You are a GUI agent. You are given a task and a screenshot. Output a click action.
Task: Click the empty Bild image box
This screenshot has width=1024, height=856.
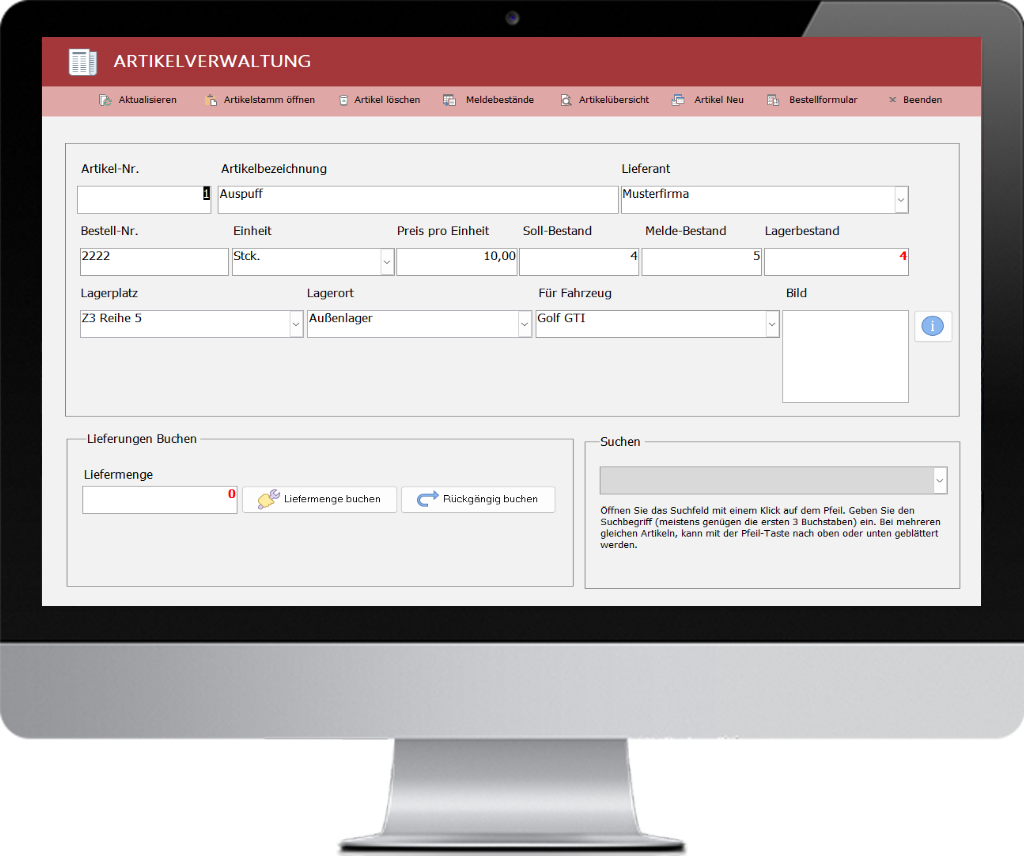tap(845, 356)
